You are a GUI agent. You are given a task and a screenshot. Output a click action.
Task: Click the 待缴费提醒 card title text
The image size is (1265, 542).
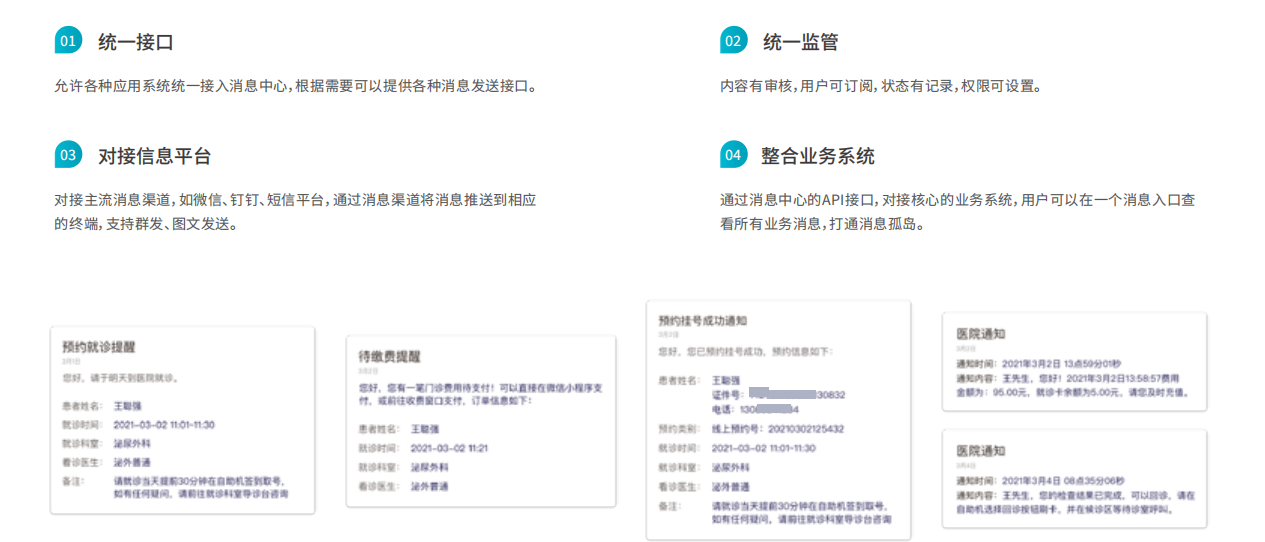point(390,356)
